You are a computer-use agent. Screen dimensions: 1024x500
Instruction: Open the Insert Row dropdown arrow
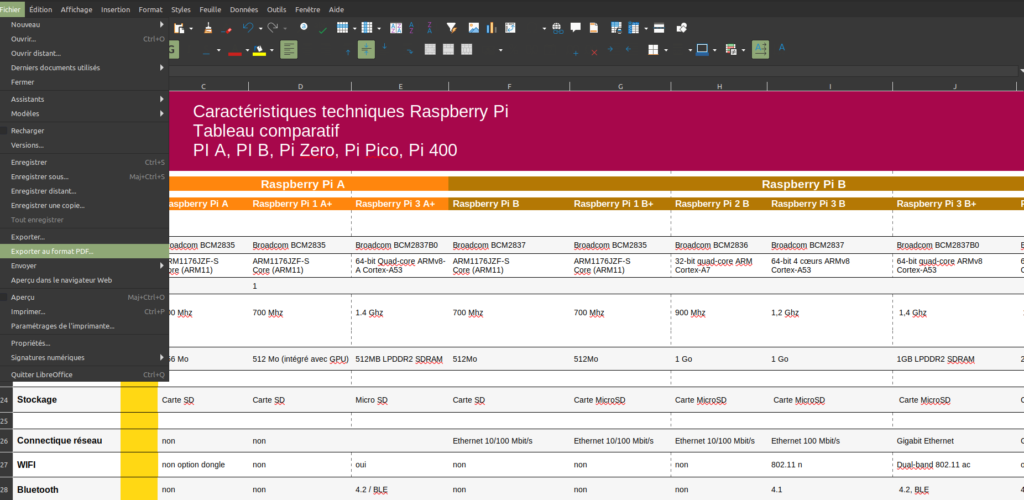[x=354, y=29]
